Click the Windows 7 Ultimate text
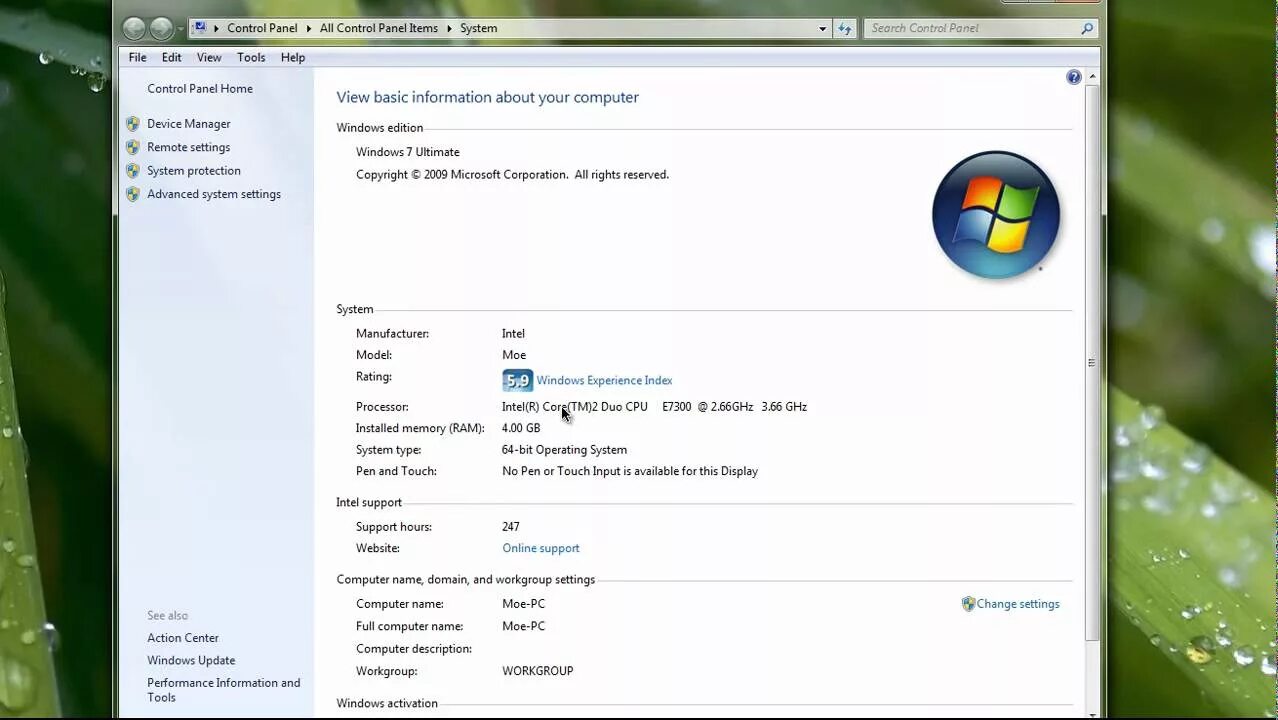Viewport: 1278px width, 720px height. [x=408, y=152]
